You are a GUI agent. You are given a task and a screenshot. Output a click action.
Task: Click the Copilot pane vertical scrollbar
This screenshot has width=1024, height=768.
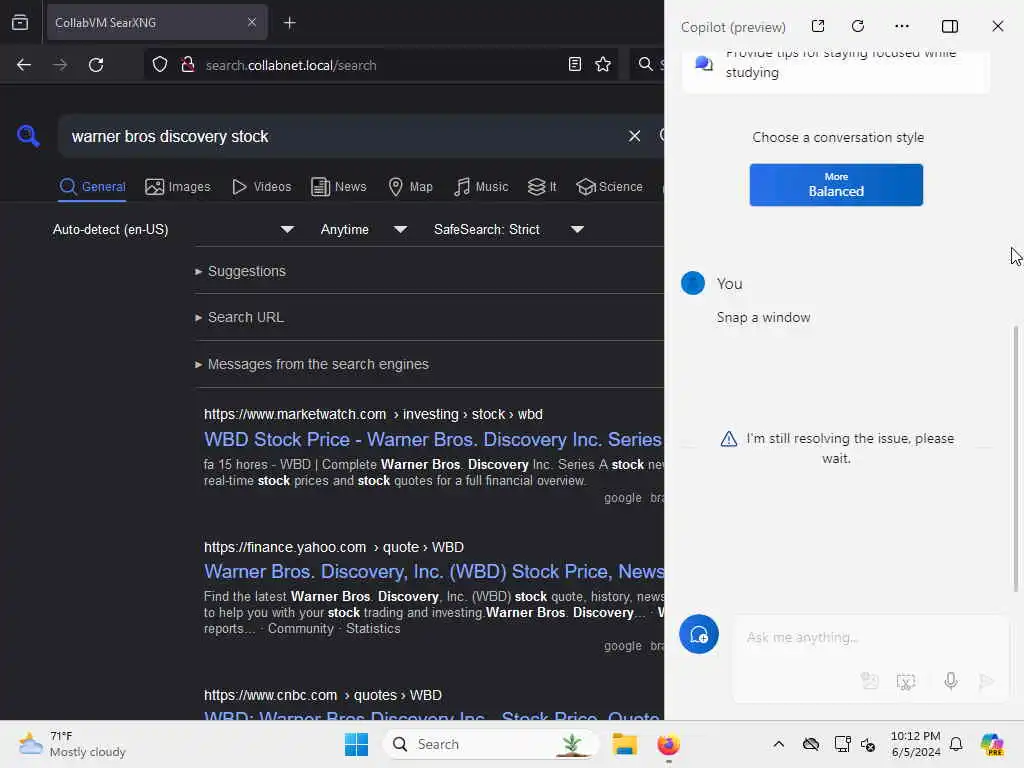pos(1016,457)
